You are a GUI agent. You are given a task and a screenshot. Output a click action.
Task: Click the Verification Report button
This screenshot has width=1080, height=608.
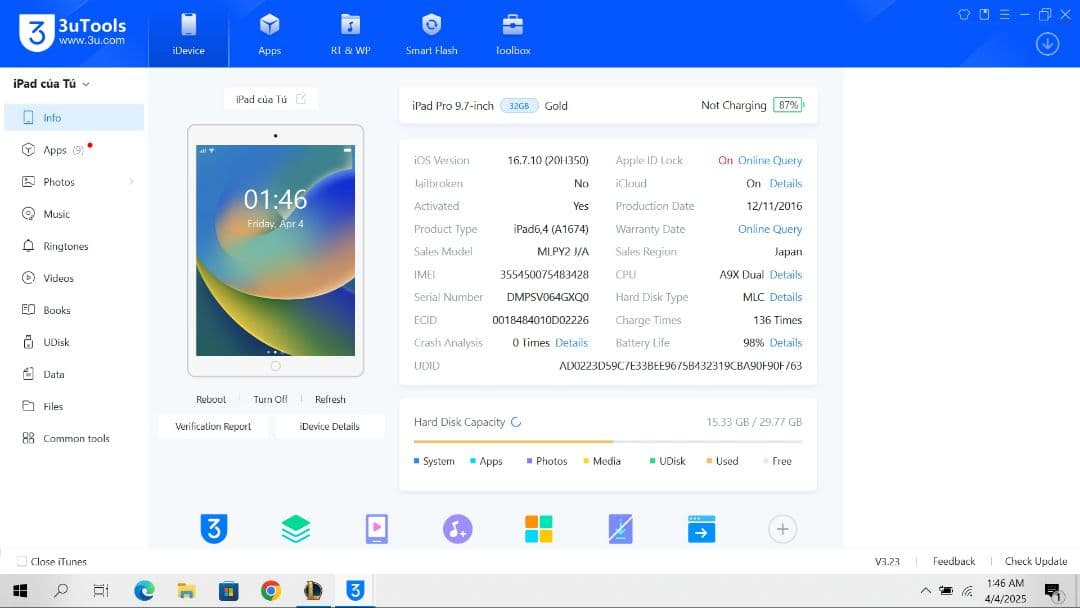coord(213,426)
